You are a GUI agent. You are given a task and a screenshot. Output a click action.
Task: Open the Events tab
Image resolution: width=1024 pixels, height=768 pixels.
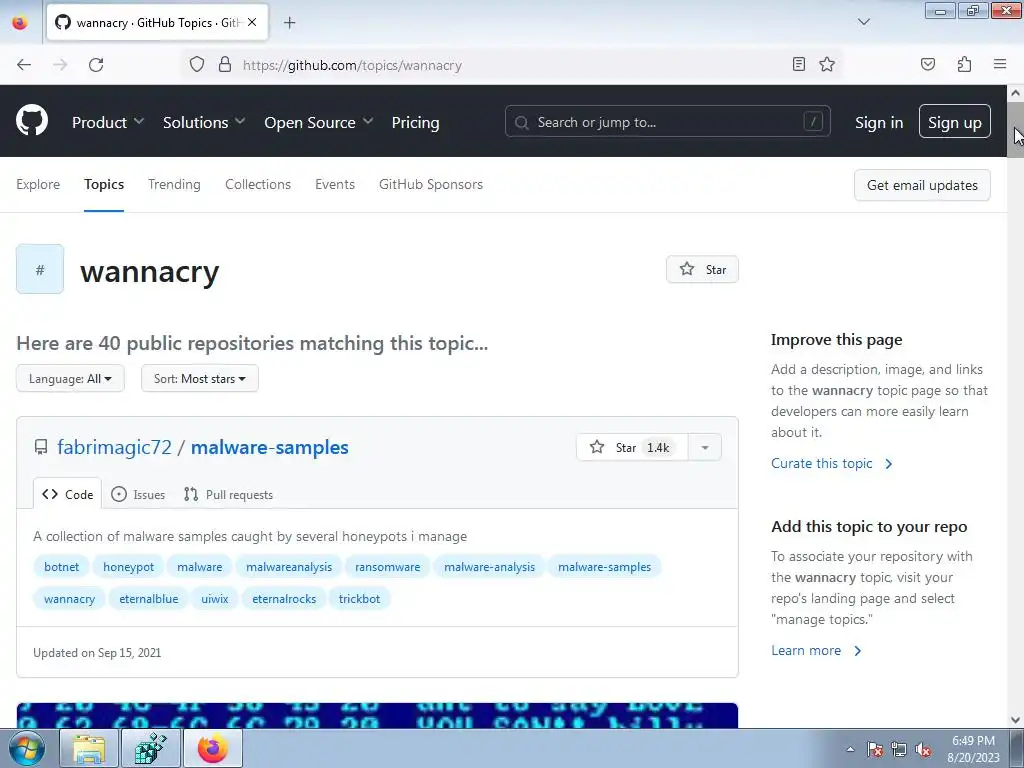(335, 184)
